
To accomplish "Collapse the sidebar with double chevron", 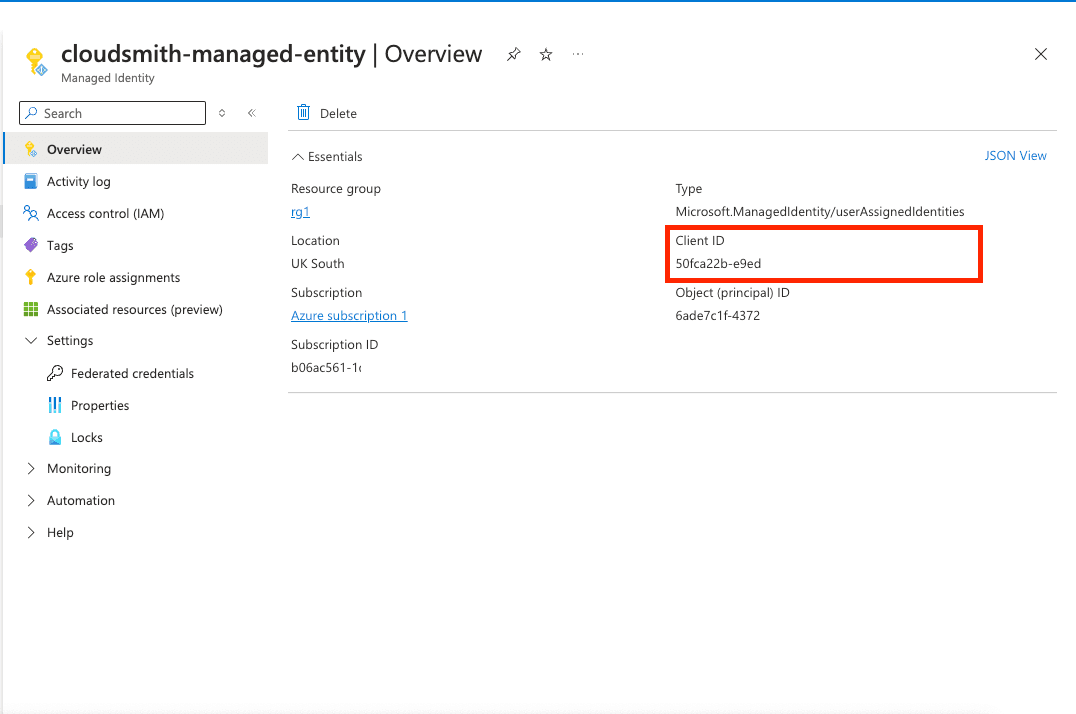I will point(252,114).
